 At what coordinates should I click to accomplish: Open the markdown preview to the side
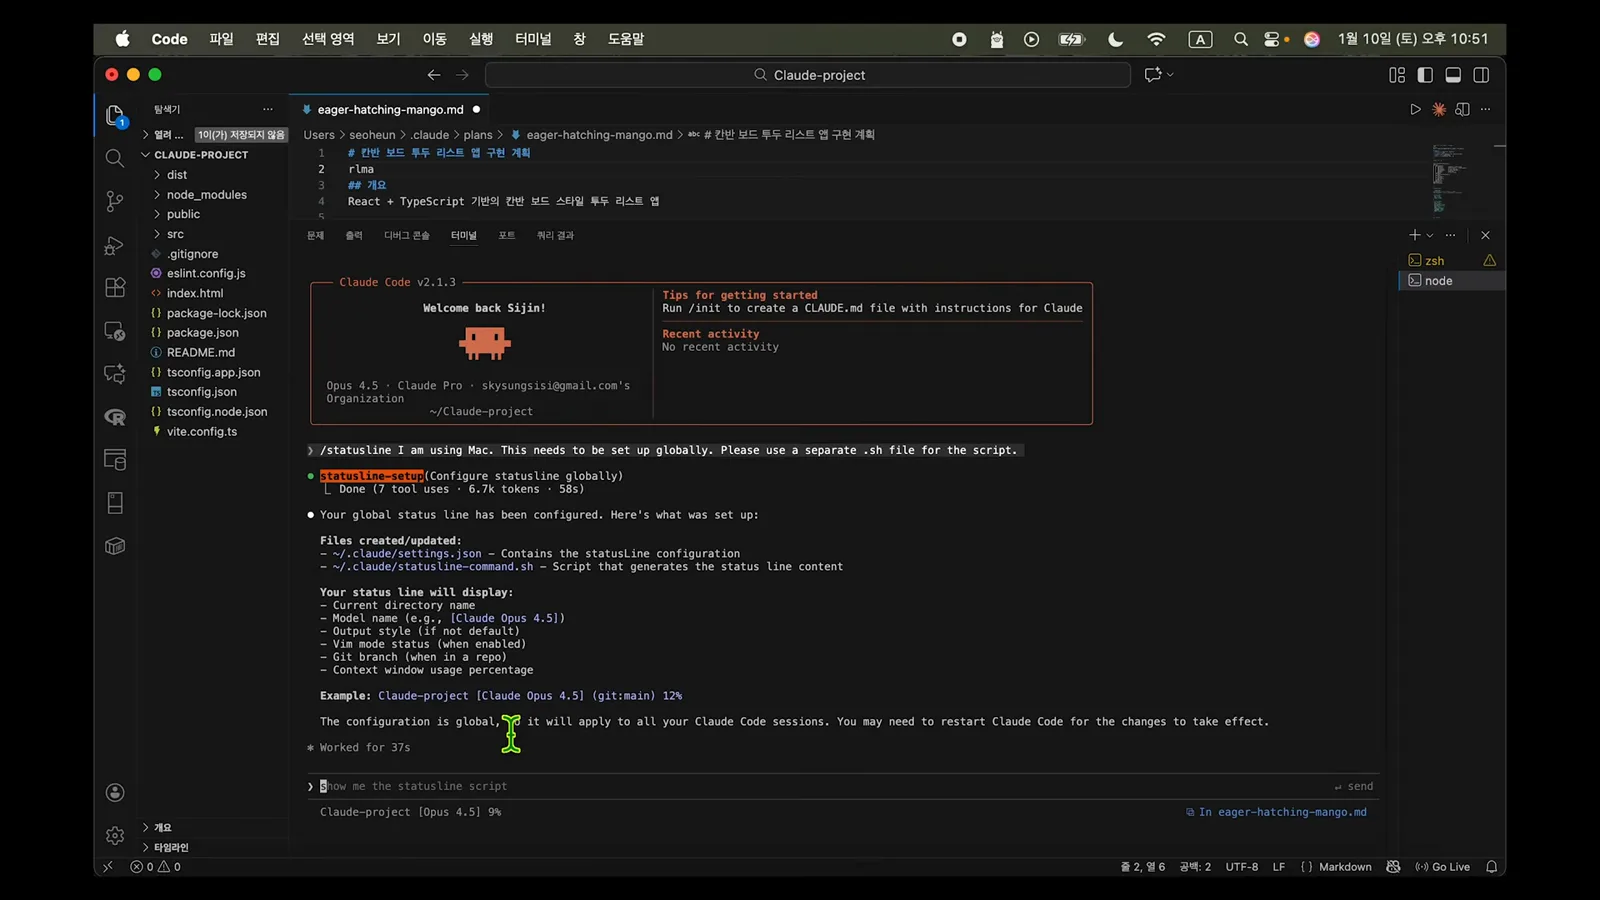1462,109
